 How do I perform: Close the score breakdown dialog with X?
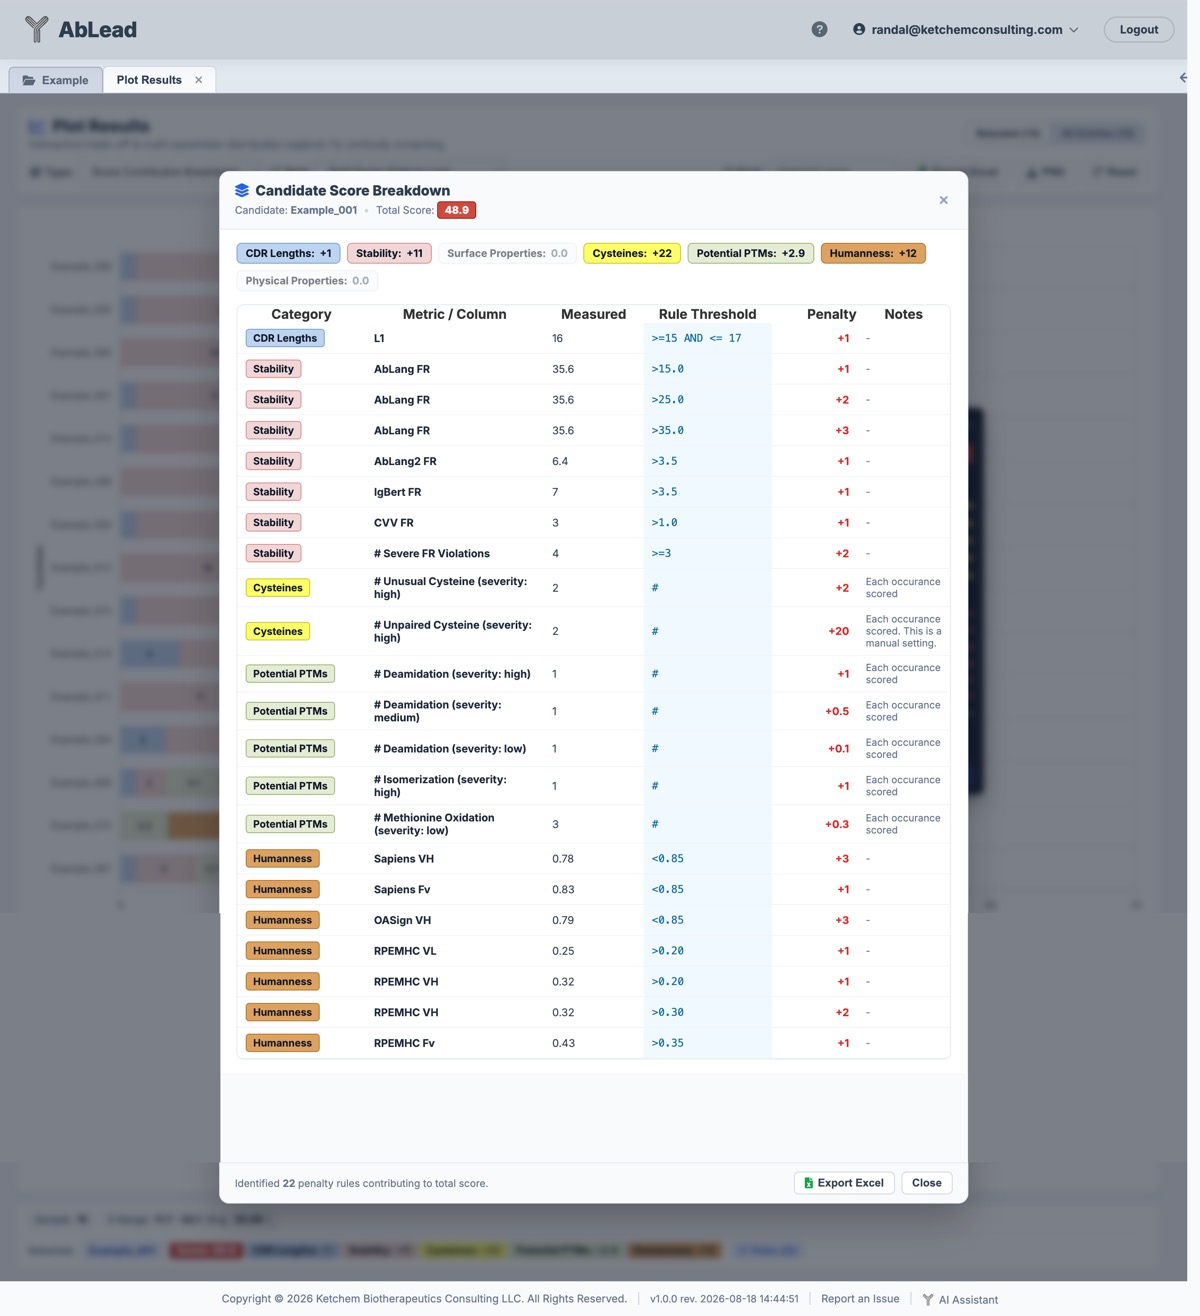click(x=943, y=200)
